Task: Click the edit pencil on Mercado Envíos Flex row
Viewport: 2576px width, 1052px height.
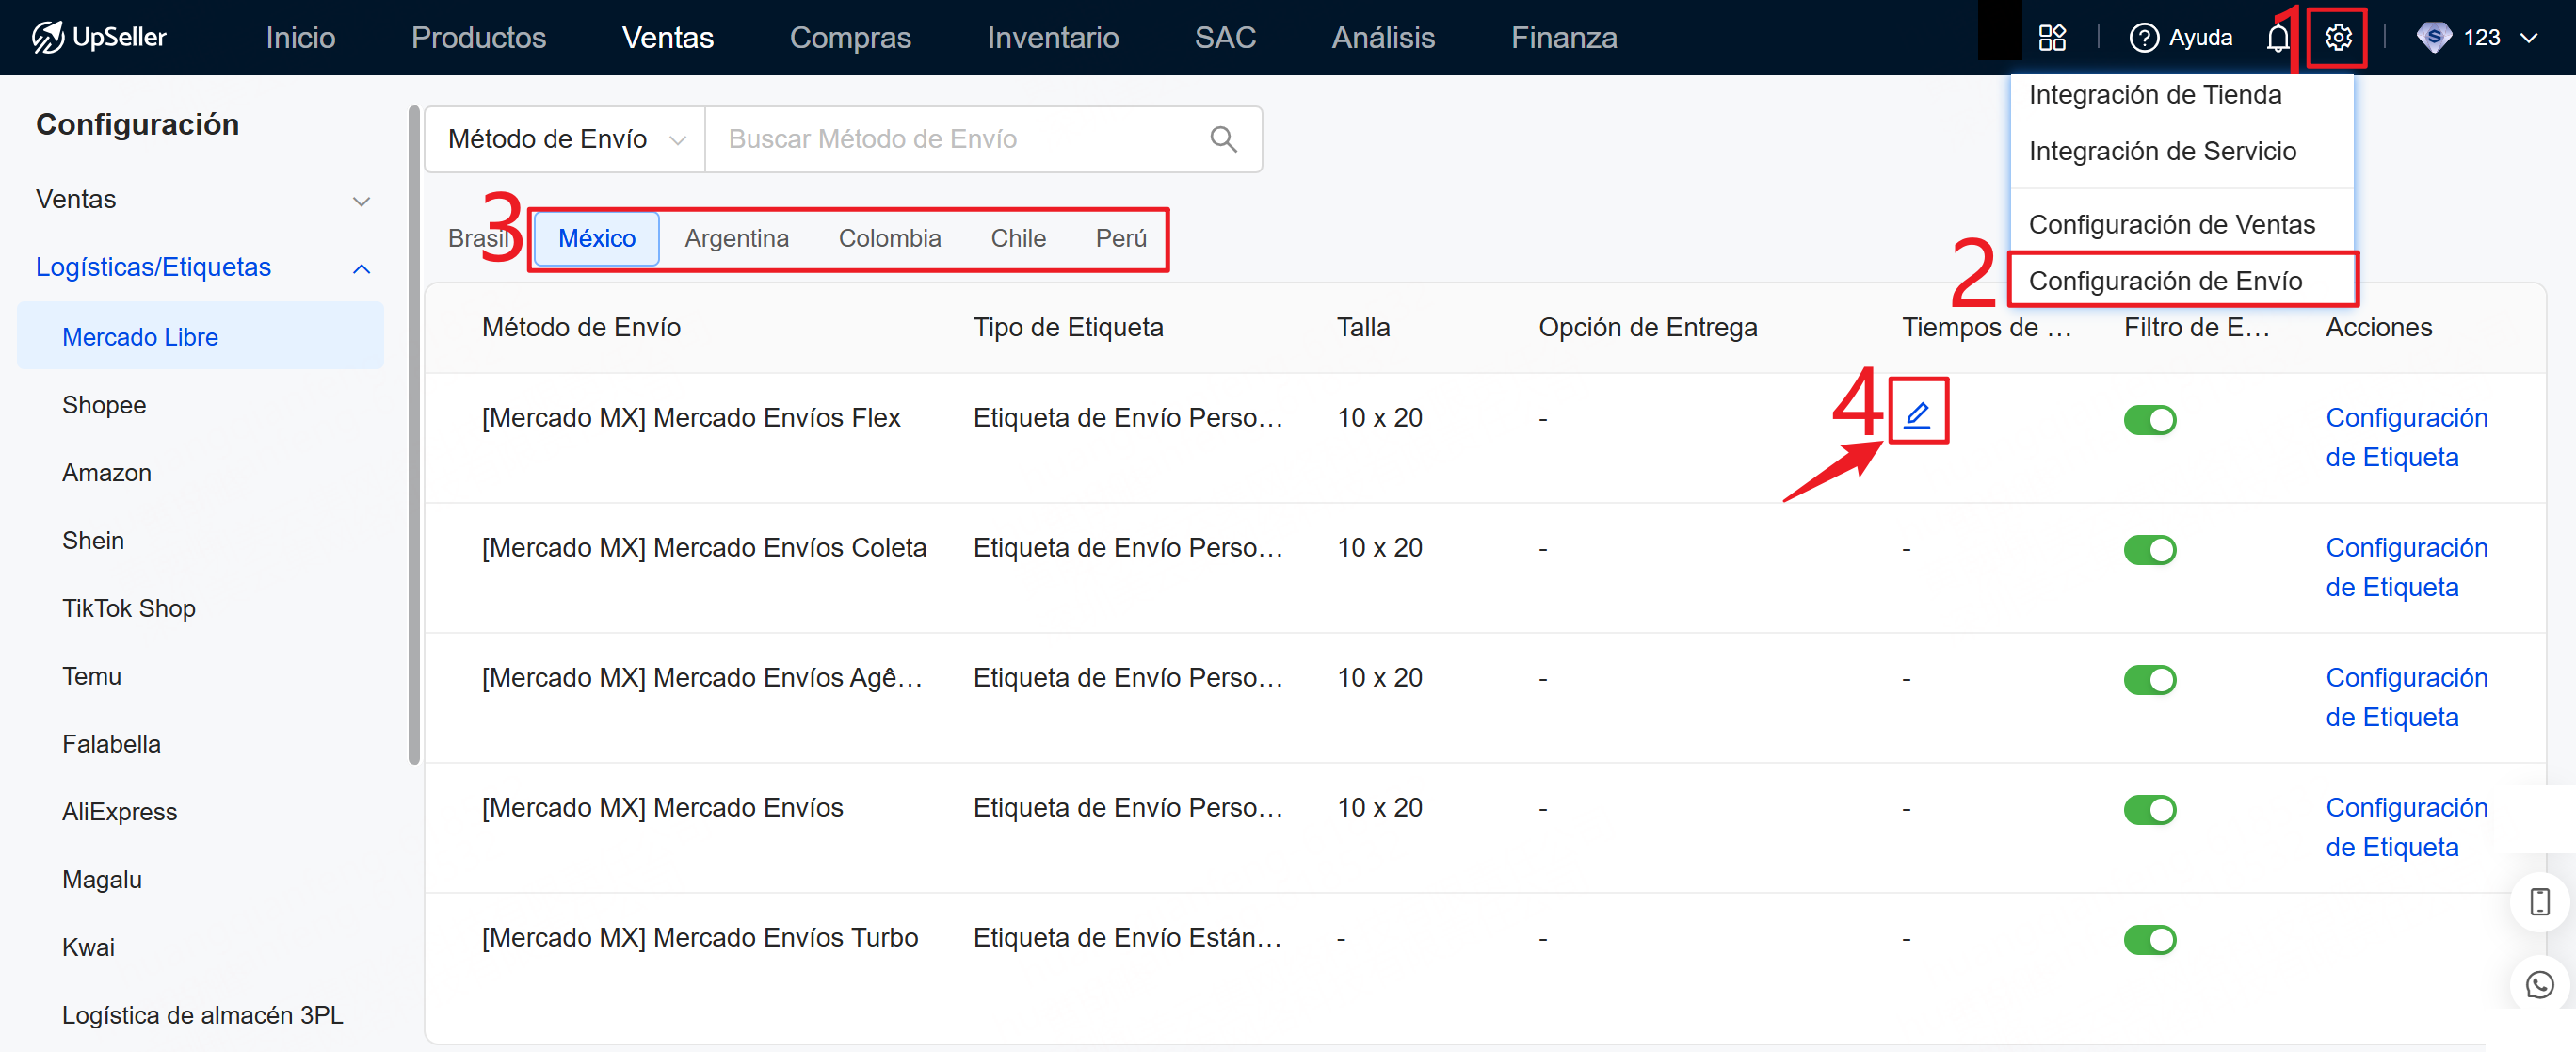Action: click(1917, 412)
